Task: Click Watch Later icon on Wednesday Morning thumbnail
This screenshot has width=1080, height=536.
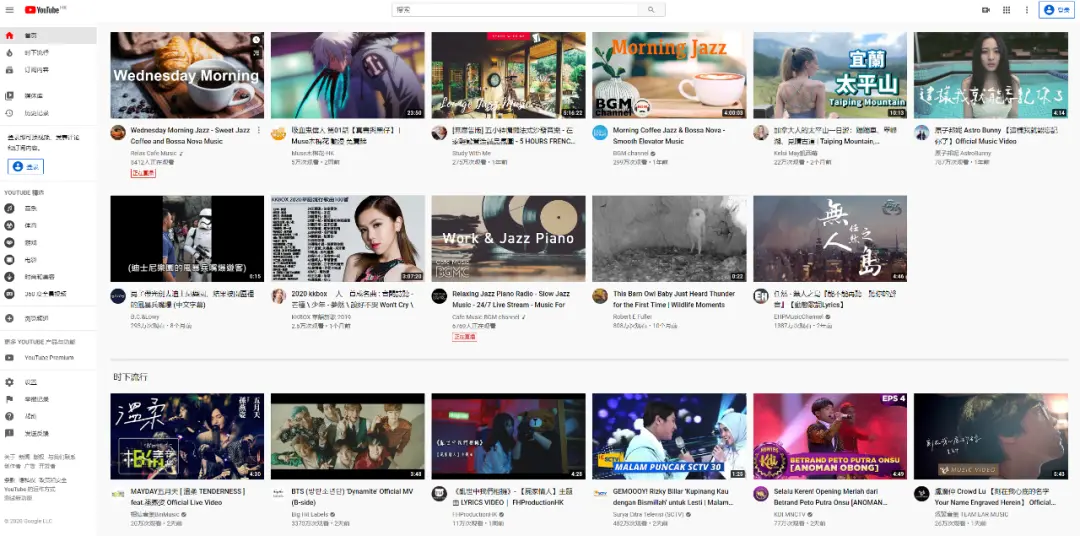Action: click(256, 40)
